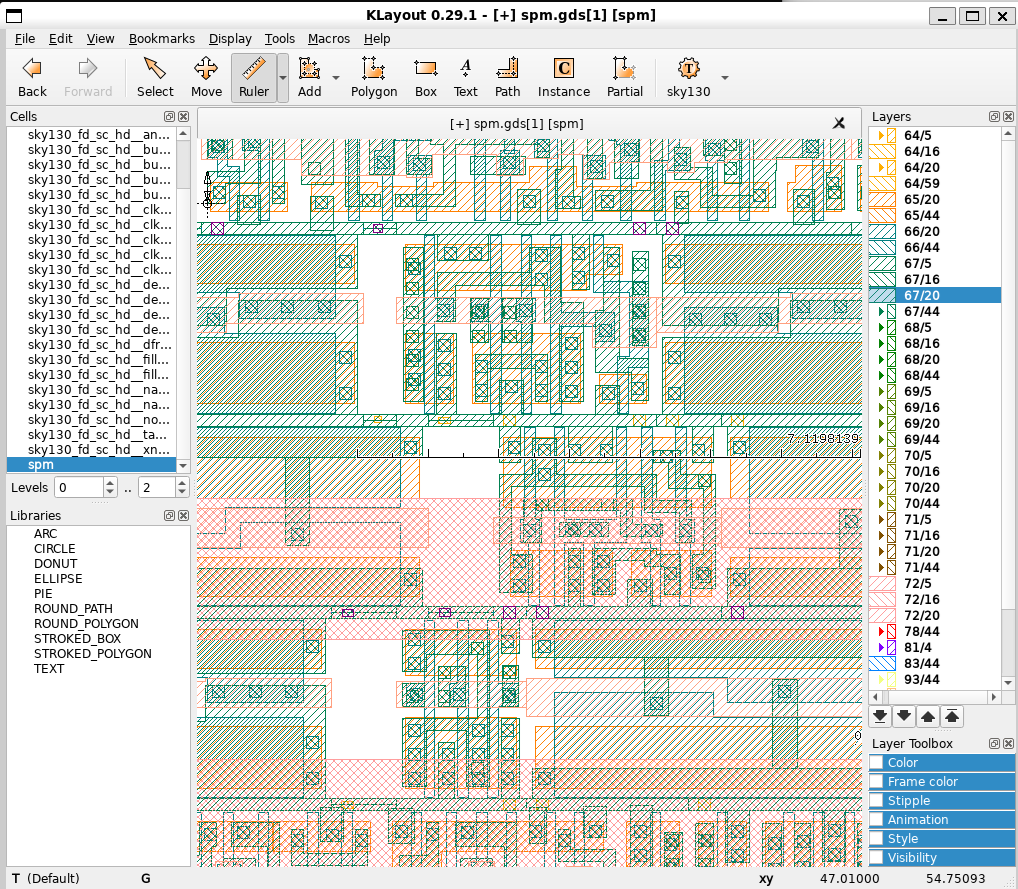Enable the Partial selection tool
This screenshot has width=1018, height=889.
[624, 77]
